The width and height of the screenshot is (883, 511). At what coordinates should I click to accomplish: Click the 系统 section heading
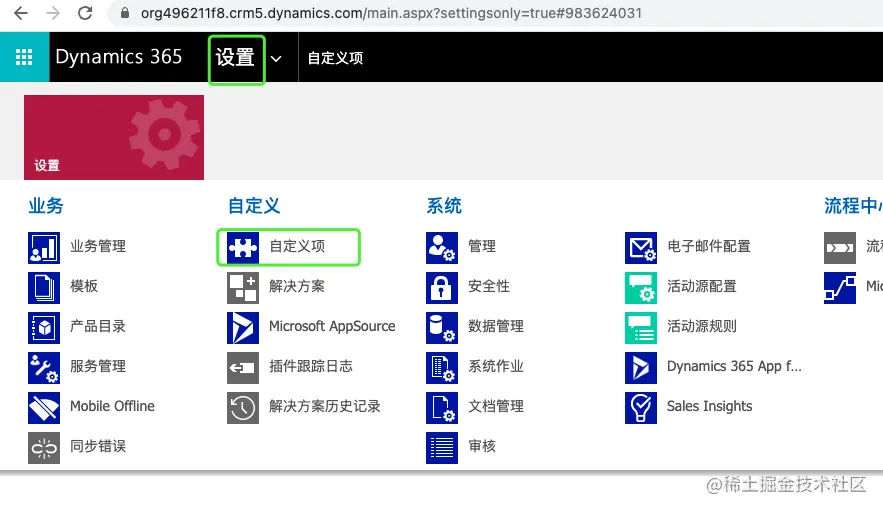[x=444, y=206]
